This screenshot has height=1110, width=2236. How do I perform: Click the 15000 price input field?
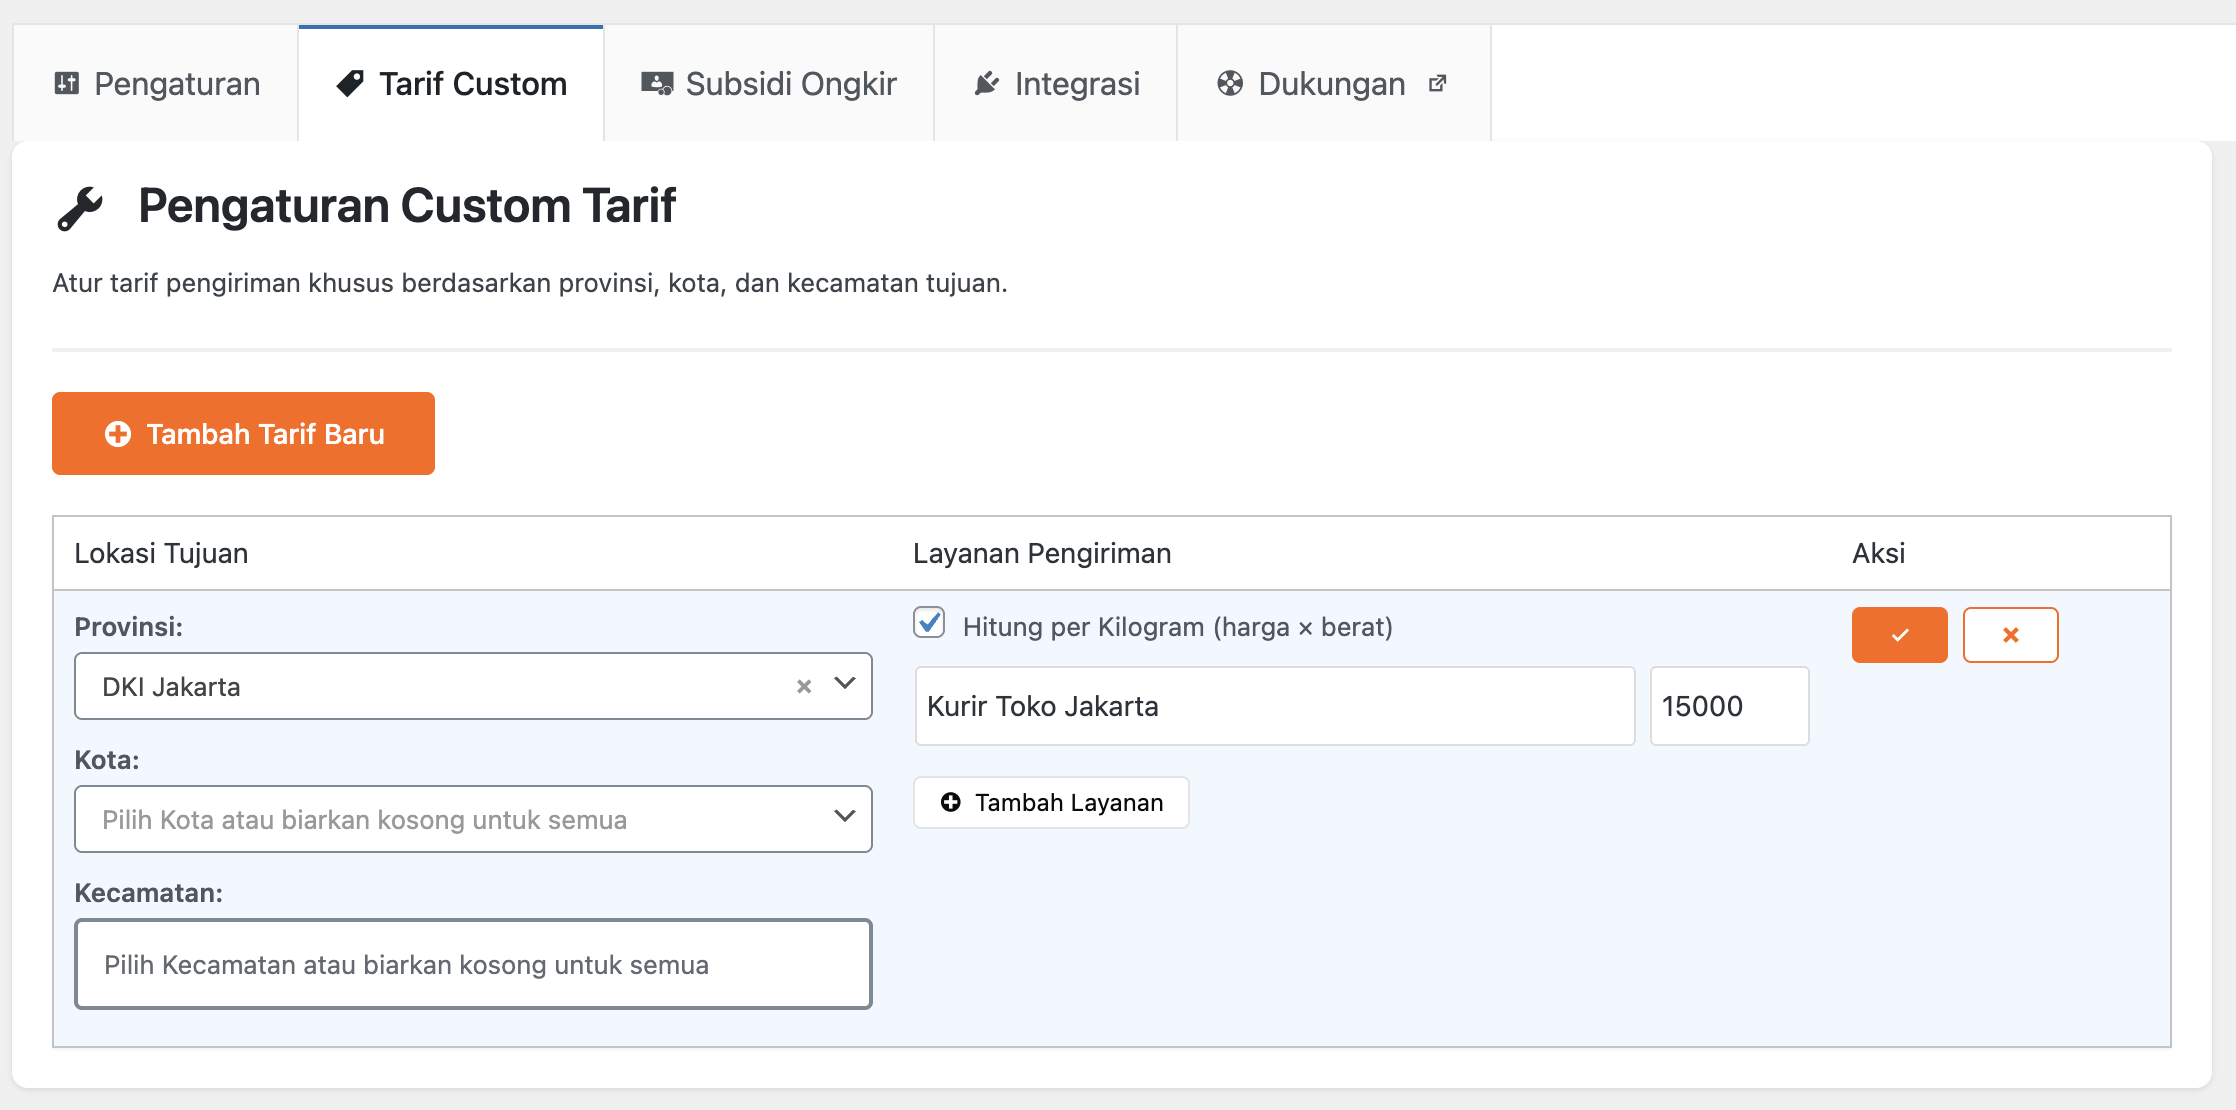tap(1728, 706)
